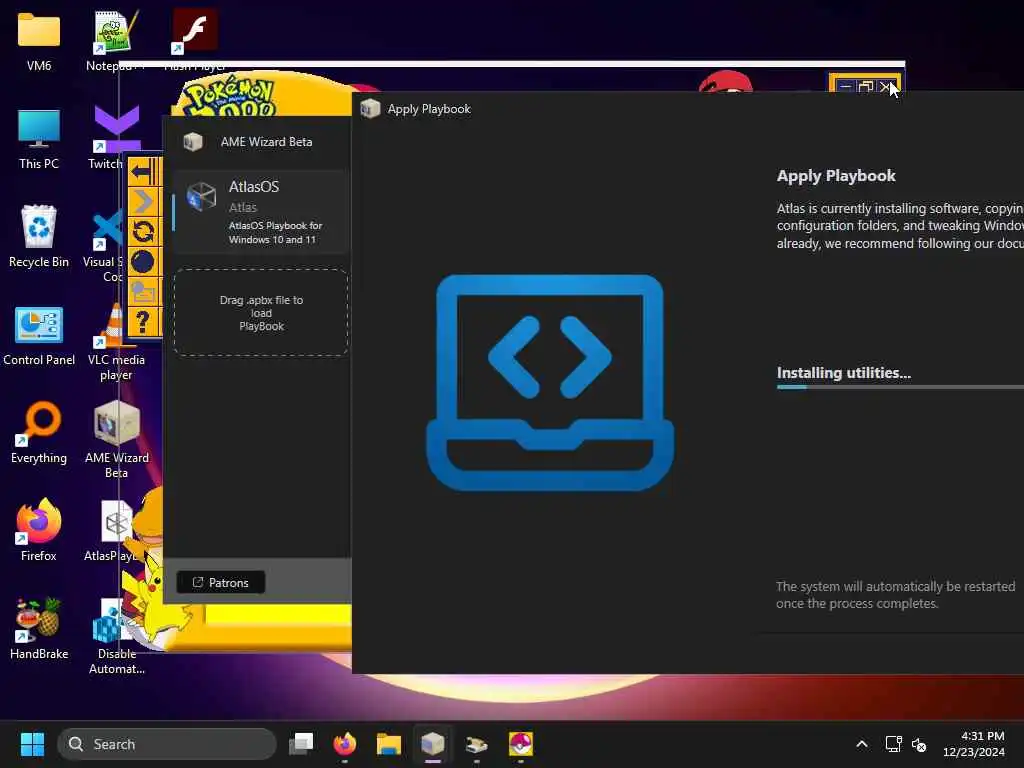Image resolution: width=1024 pixels, height=768 pixels.
Task: Open the This PC desktop icon
Action: (x=39, y=139)
